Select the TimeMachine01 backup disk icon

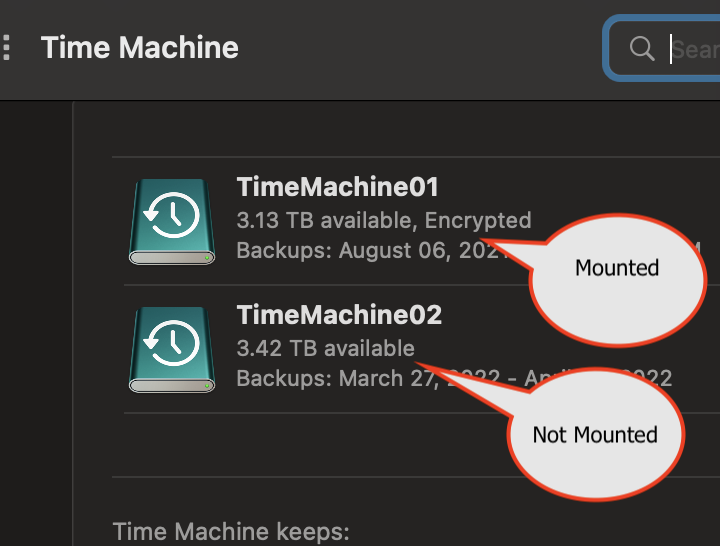[x=172, y=222]
